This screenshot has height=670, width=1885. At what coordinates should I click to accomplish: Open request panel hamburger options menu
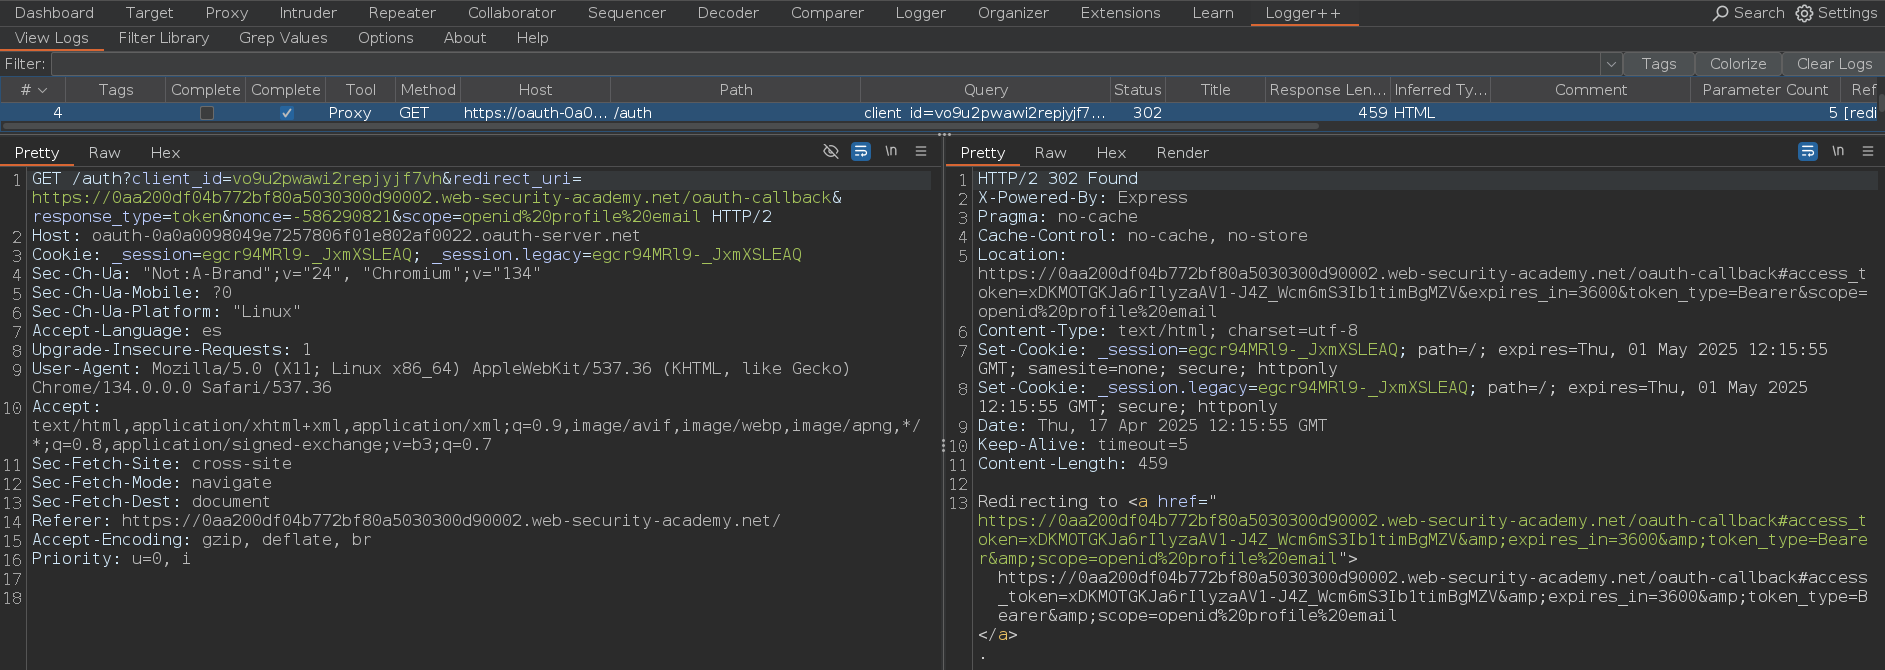921,152
